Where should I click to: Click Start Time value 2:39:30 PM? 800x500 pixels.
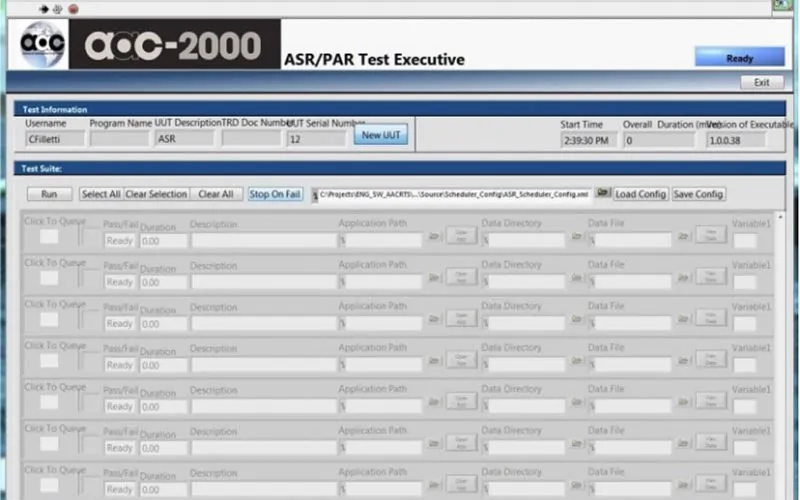click(x=589, y=140)
